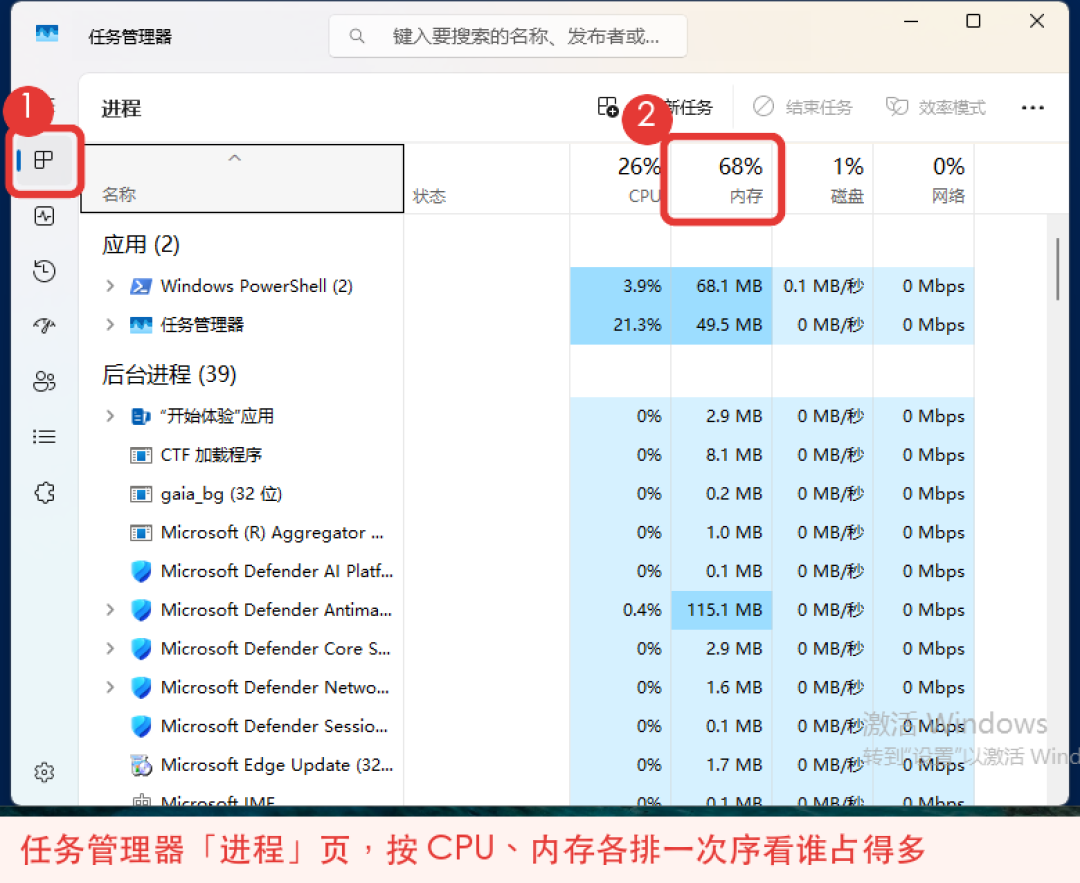
Task: Click the “开始体验”应用 icon
Action: (141, 416)
